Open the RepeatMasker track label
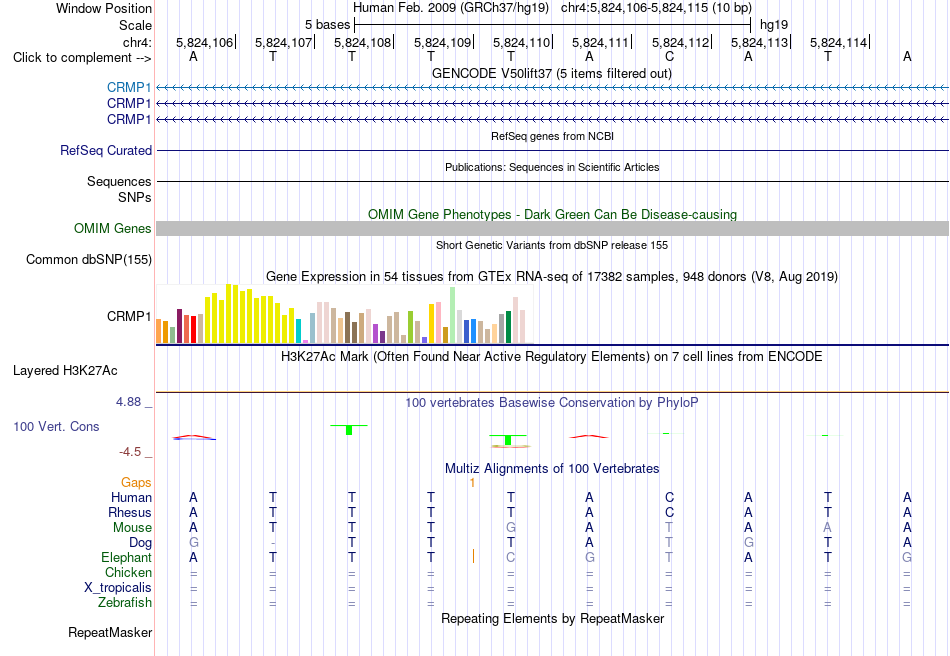 coord(110,632)
